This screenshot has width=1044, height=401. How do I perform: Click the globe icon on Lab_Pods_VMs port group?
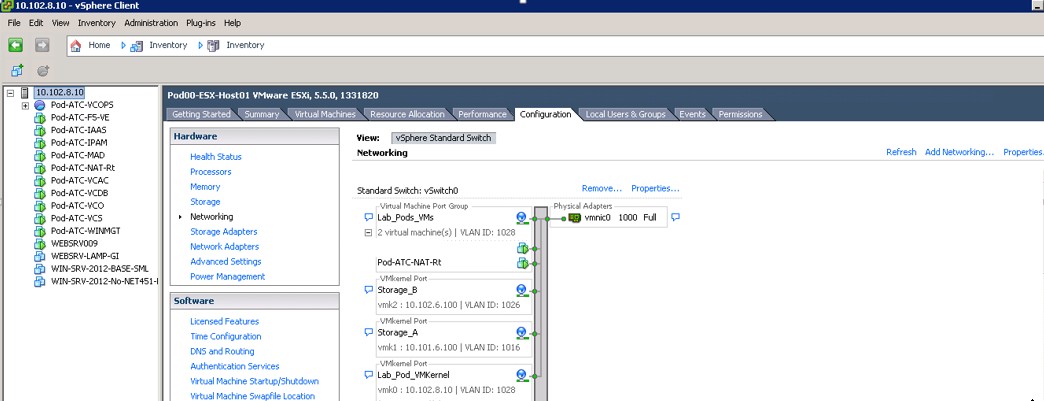pos(521,217)
